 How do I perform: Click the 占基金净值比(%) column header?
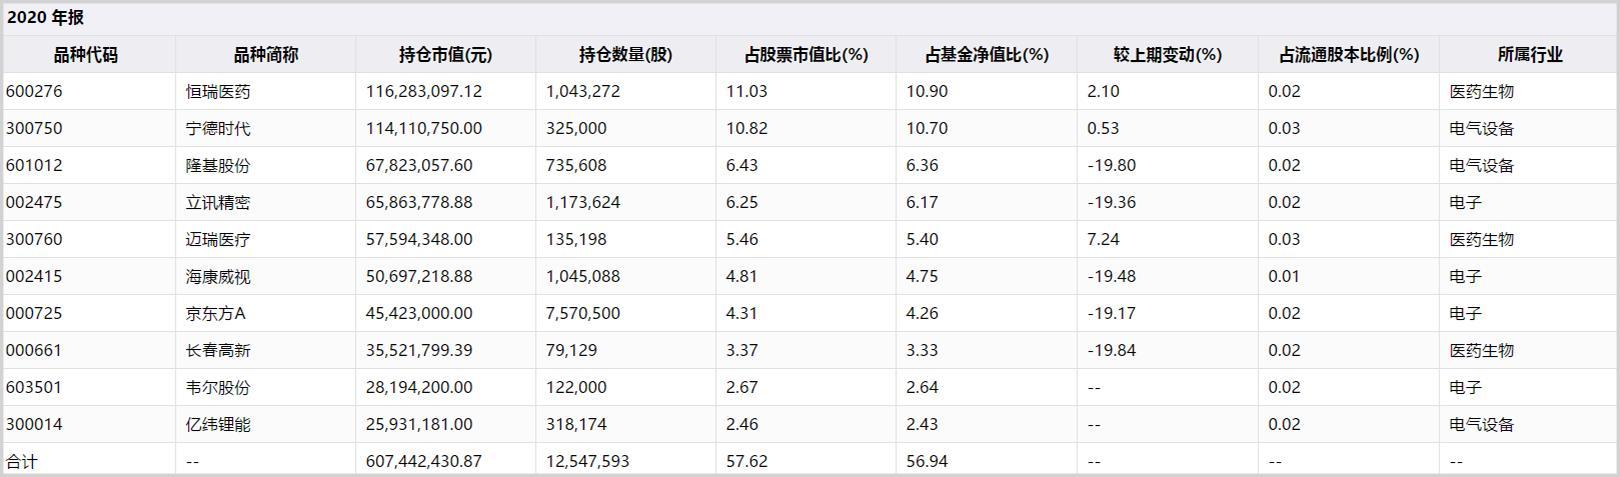pyautogui.click(x=986, y=55)
